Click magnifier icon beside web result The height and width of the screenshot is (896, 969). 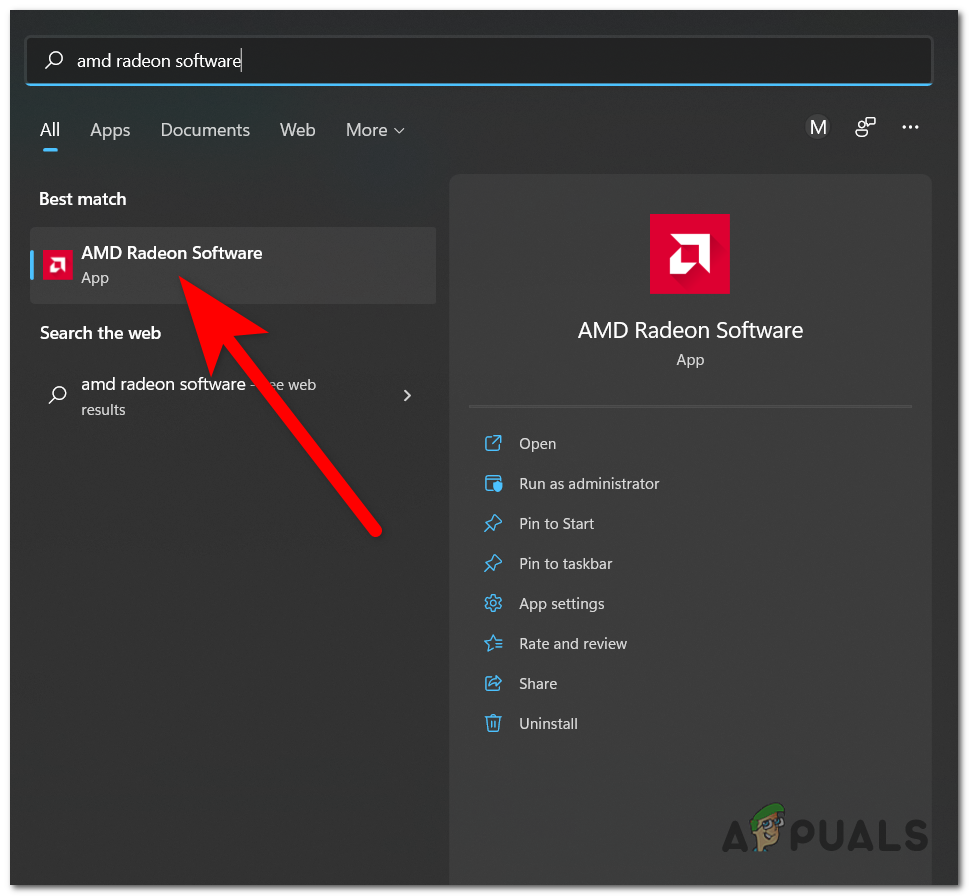[x=57, y=395]
